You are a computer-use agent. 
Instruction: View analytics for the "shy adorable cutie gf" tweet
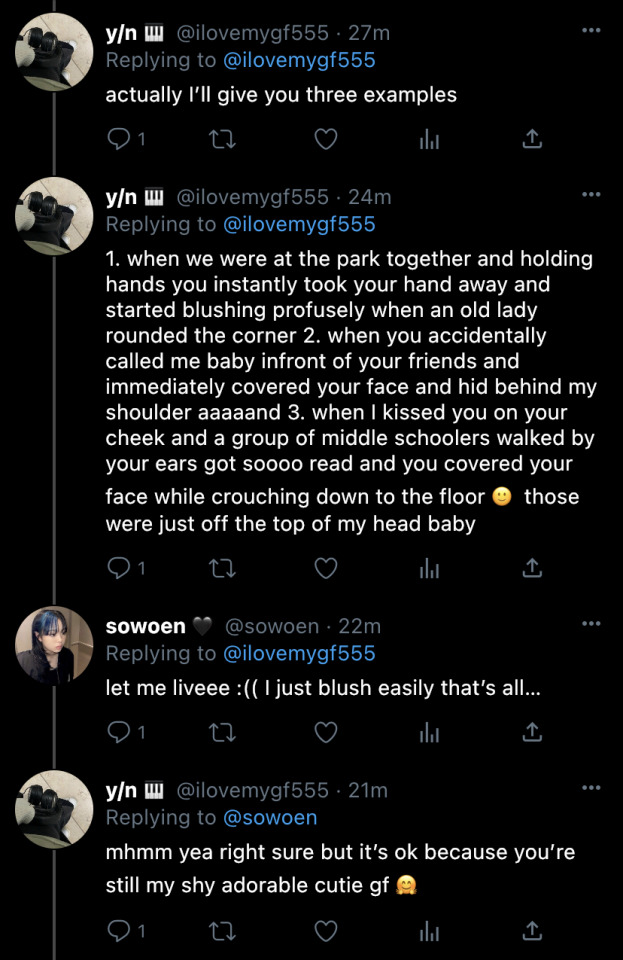[x=430, y=932]
